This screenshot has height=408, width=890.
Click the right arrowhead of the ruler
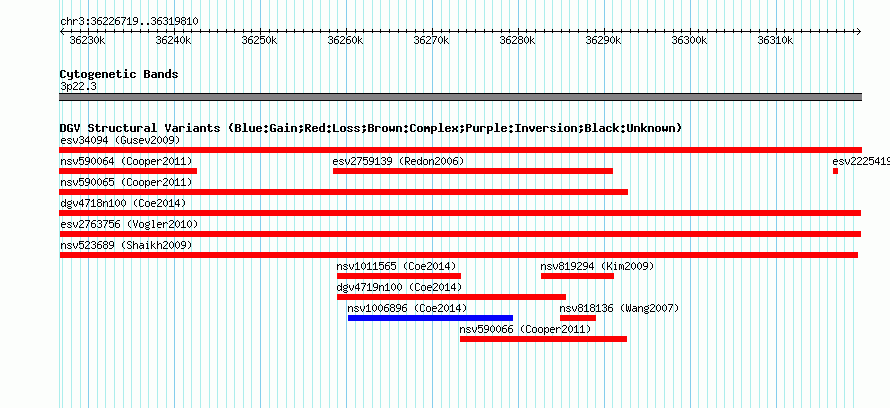click(859, 32)
